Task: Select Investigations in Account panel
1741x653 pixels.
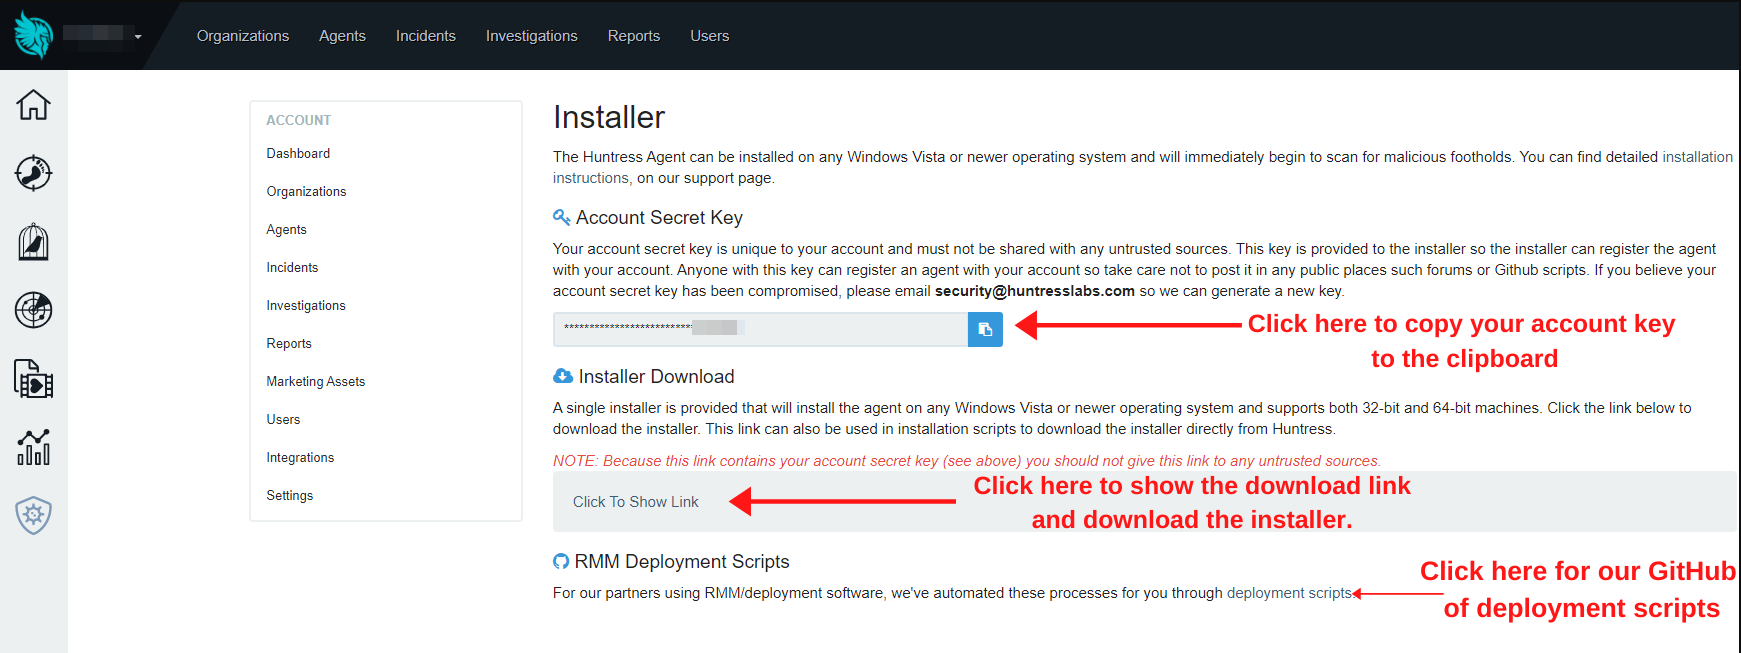Action: [306, 305]
